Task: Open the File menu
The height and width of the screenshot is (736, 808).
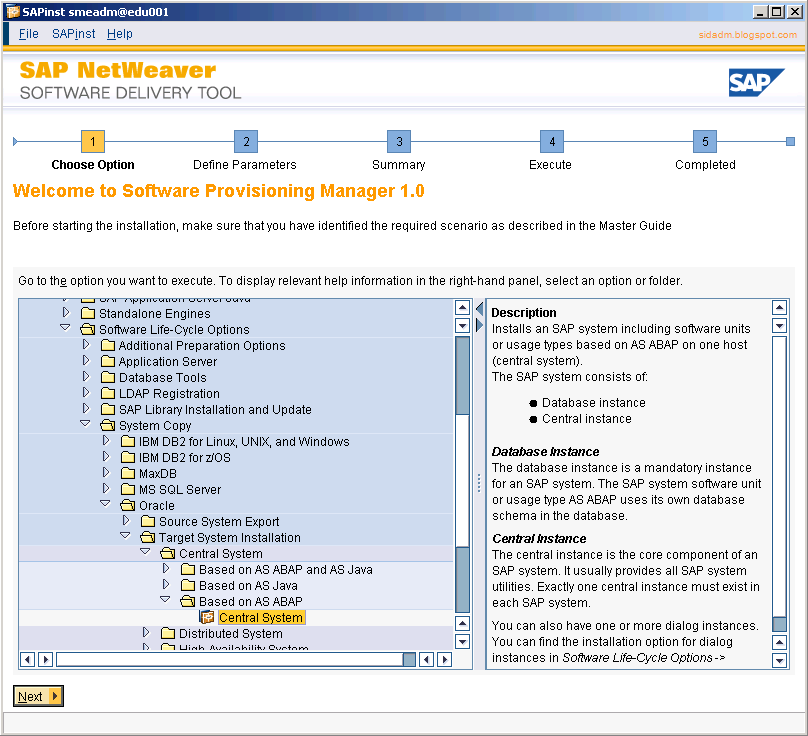Action: coord(28,33)
